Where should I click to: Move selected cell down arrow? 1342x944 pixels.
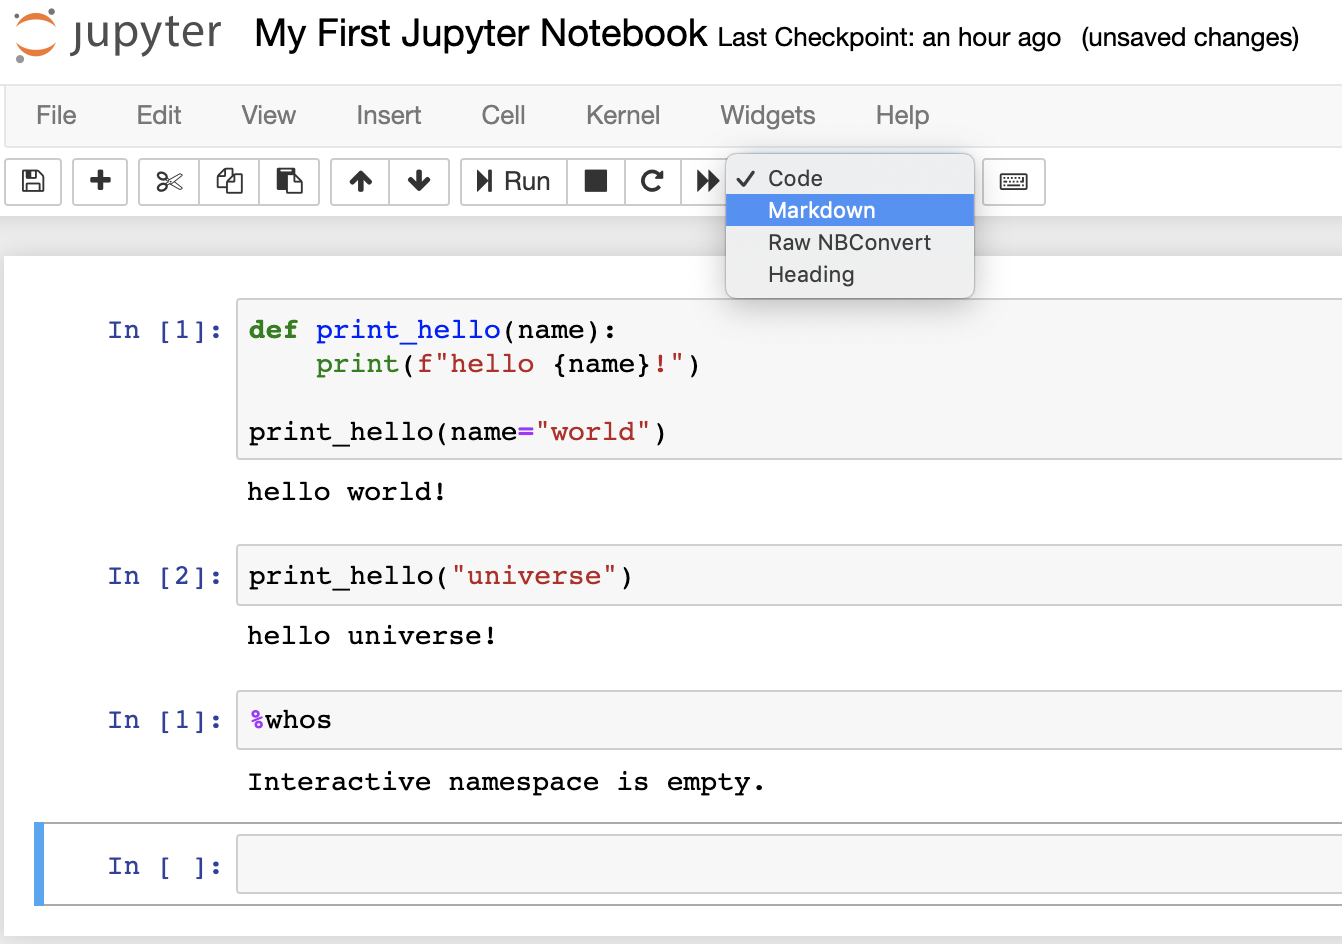(419, 181)
